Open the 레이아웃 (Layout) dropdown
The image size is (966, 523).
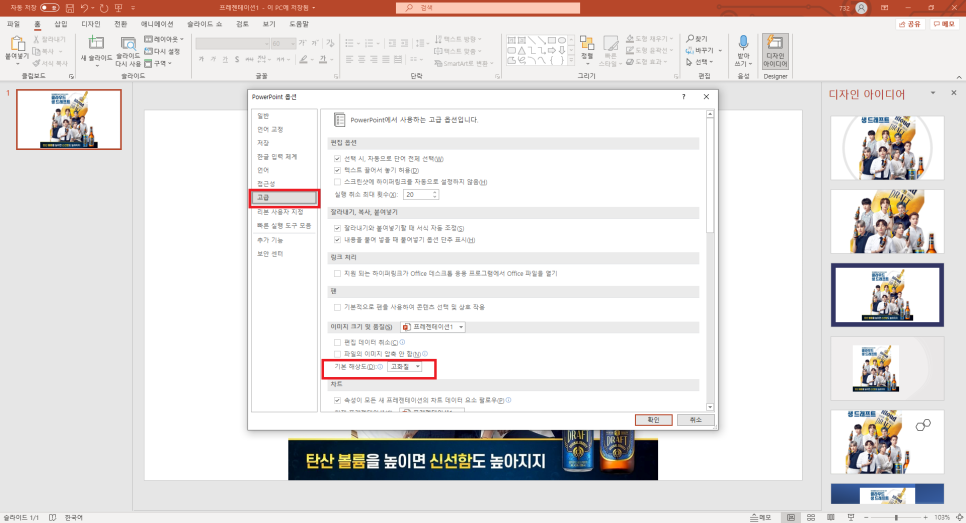pos(164,39)
